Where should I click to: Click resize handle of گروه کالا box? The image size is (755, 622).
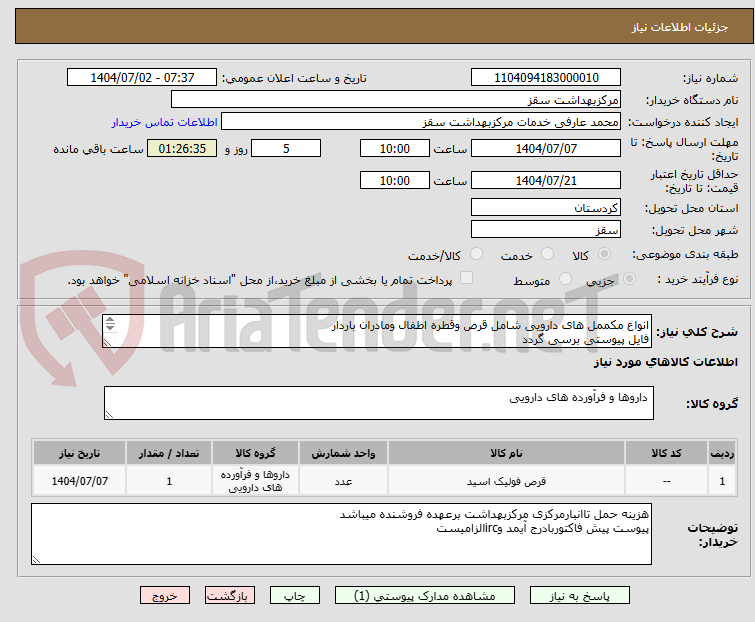(x=109, y=415)
